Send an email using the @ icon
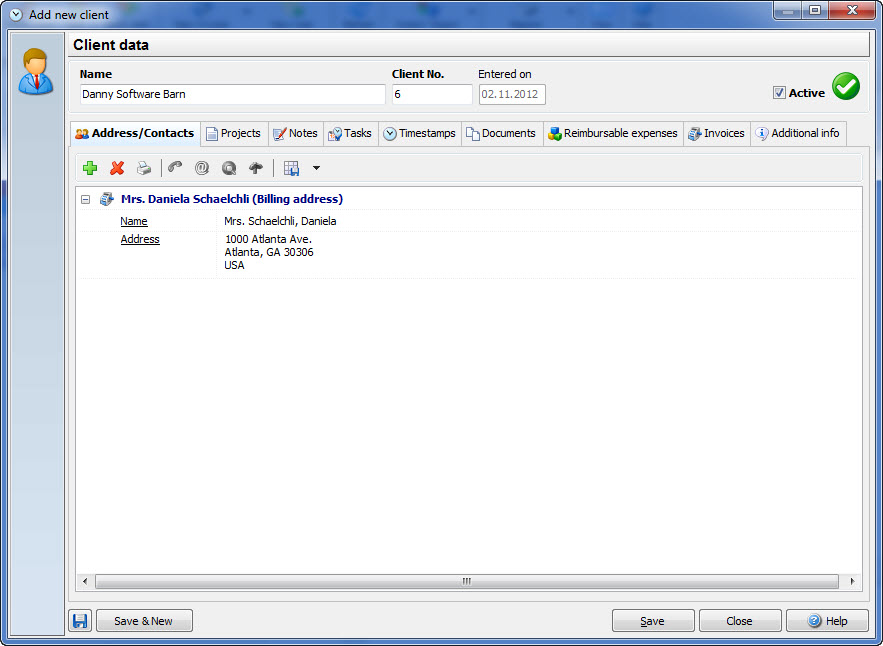 [x=202, y=168]
